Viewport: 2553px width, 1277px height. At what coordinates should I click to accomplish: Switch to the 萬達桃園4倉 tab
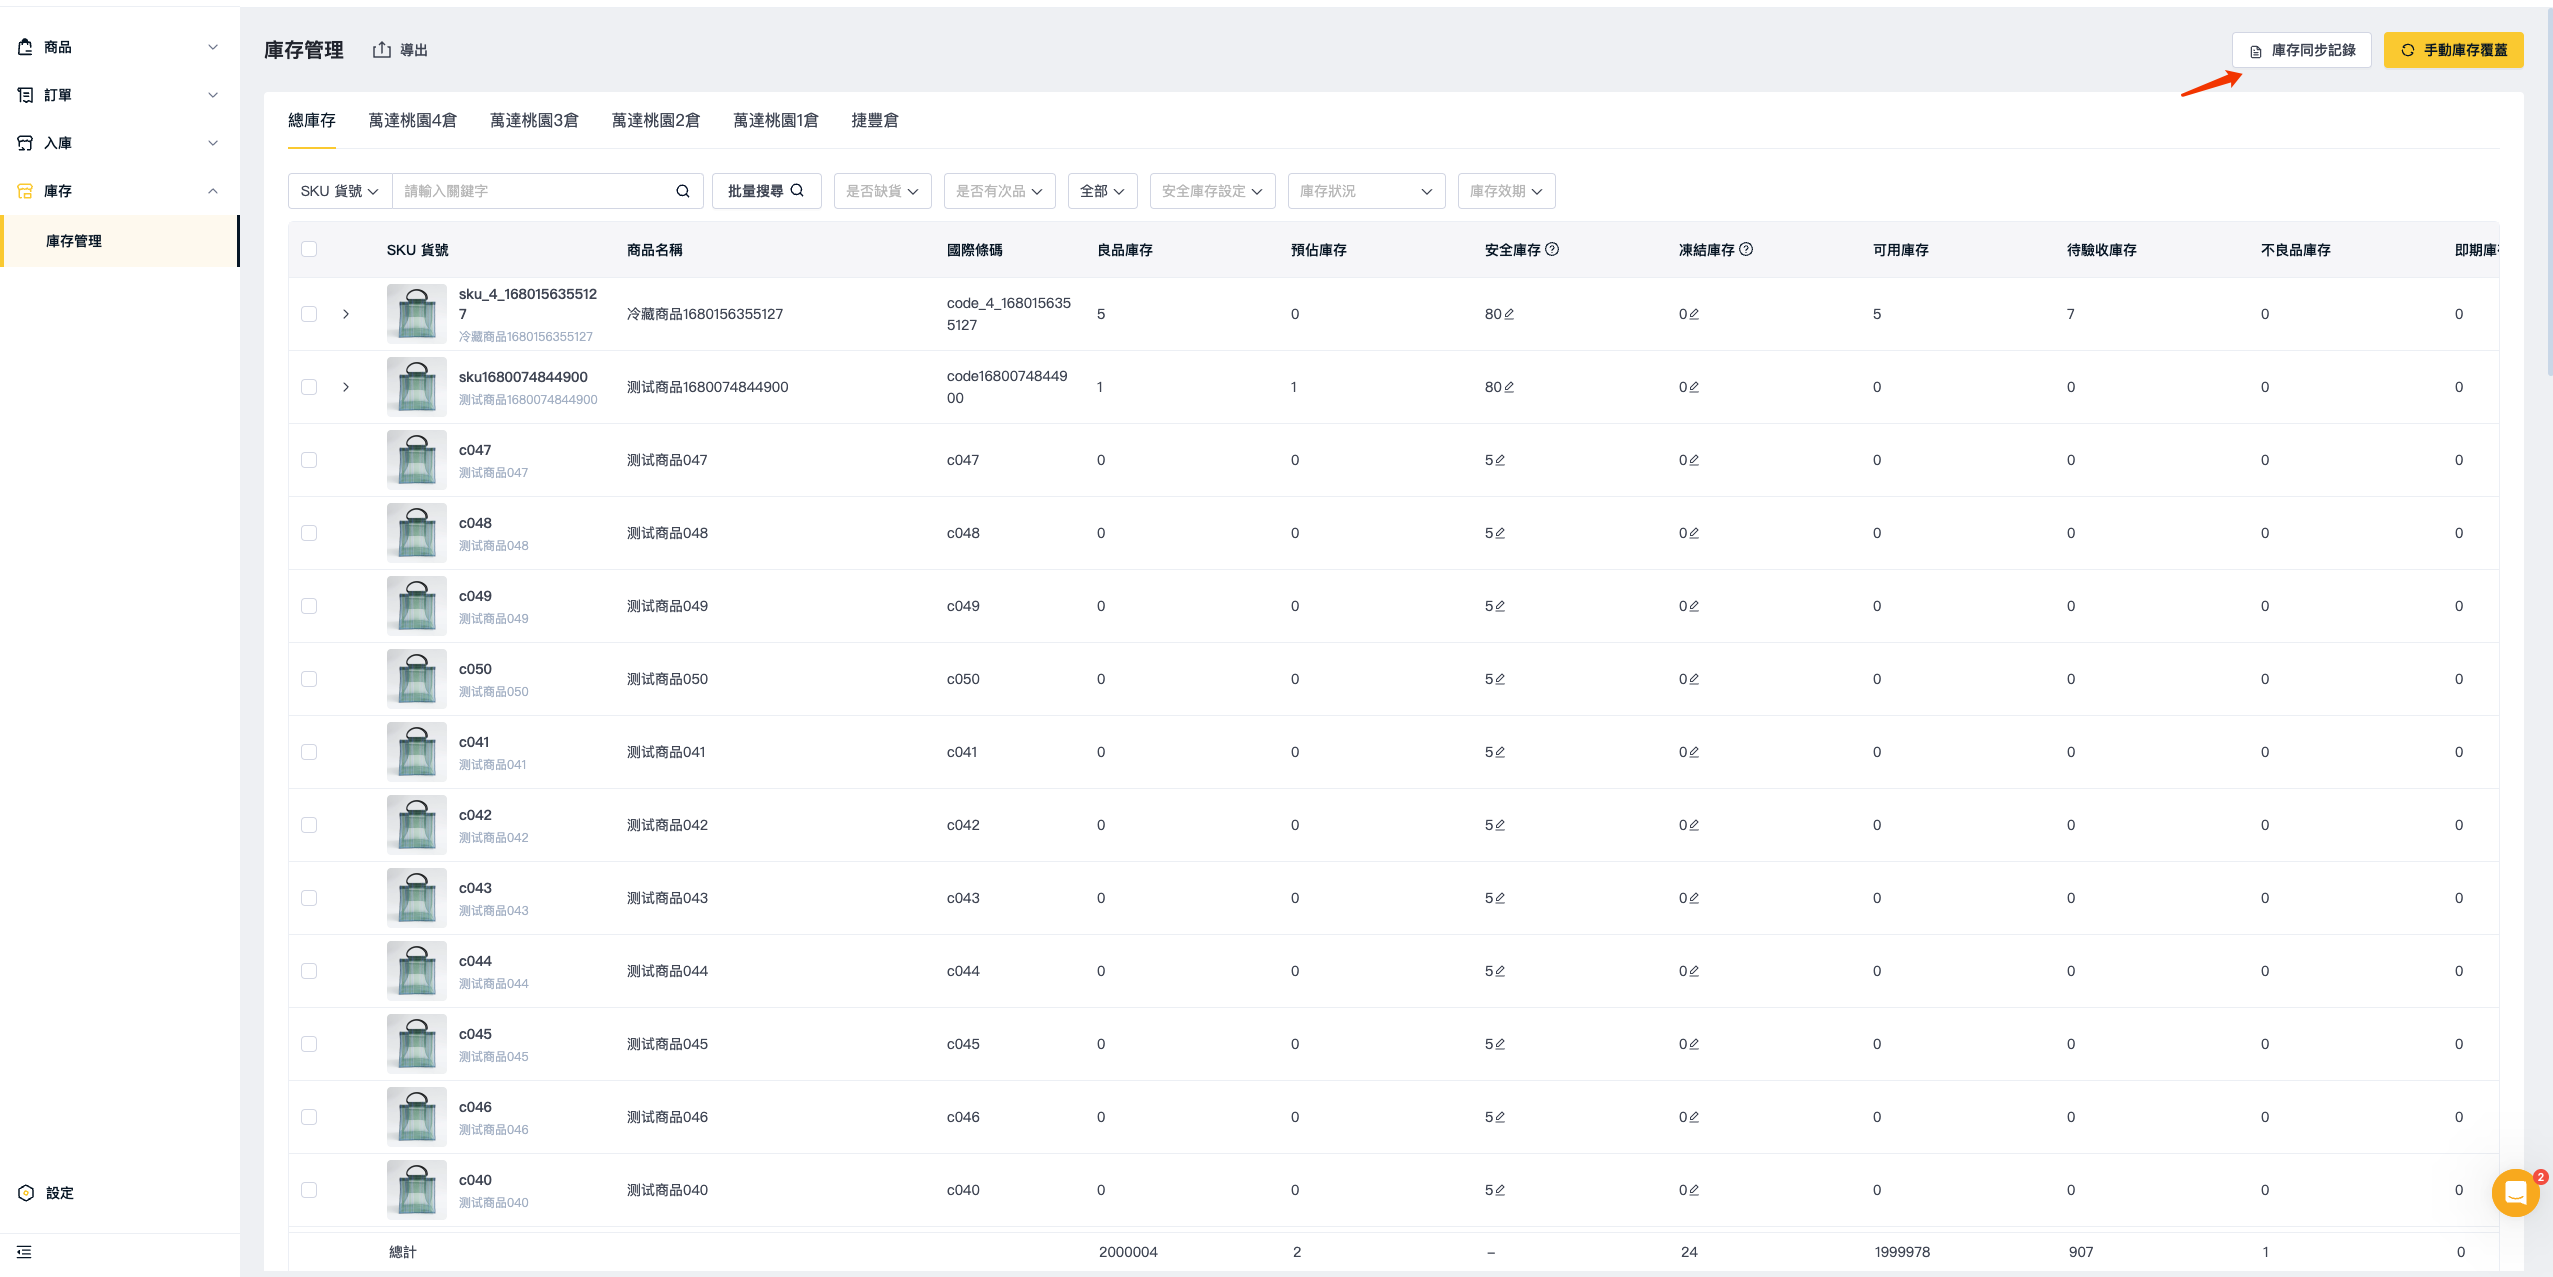(412, 120)
